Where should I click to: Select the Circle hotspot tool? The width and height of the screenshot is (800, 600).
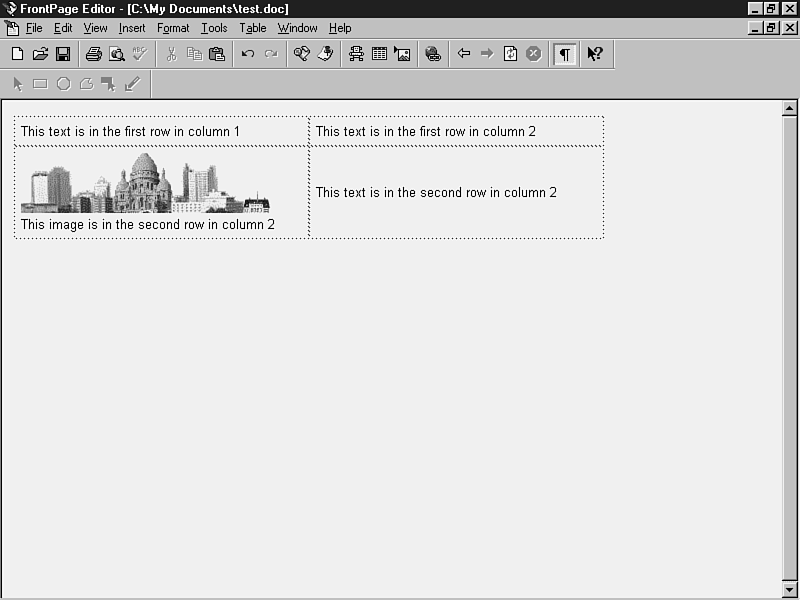coord(64,84)
